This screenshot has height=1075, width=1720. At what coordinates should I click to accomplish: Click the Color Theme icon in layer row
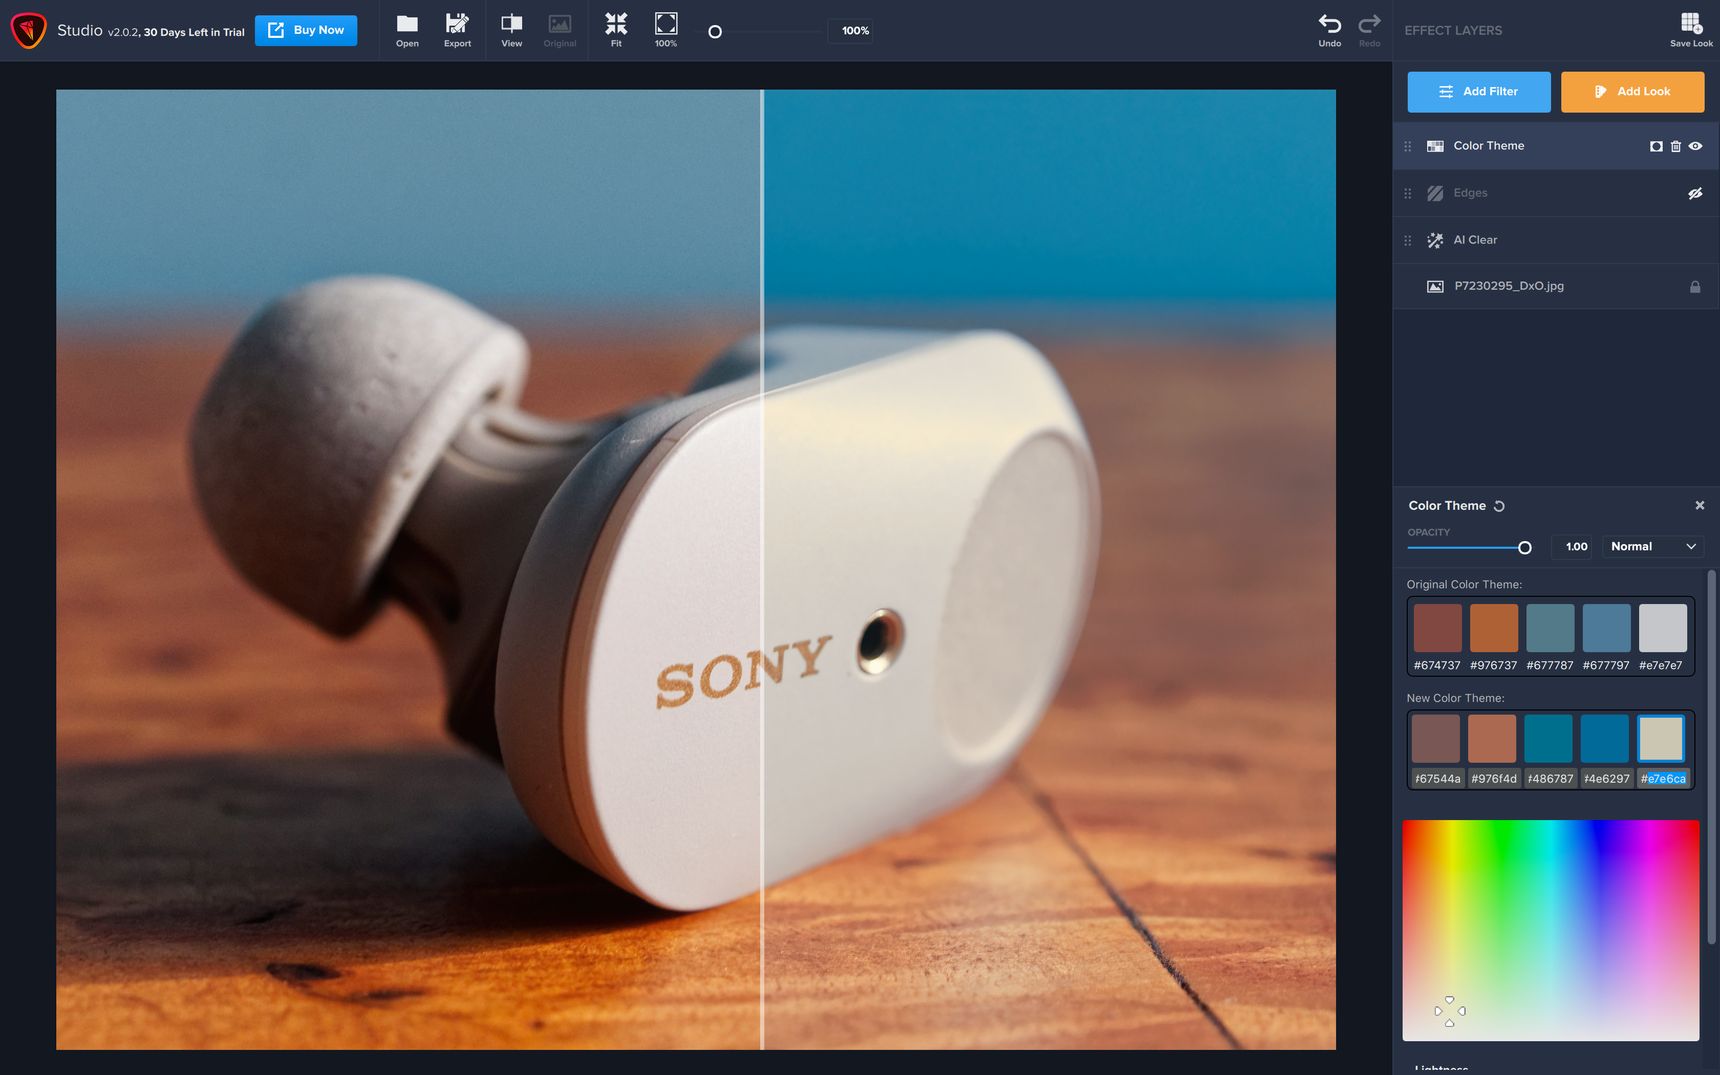pyautogui.click(x=1435, y=146)
